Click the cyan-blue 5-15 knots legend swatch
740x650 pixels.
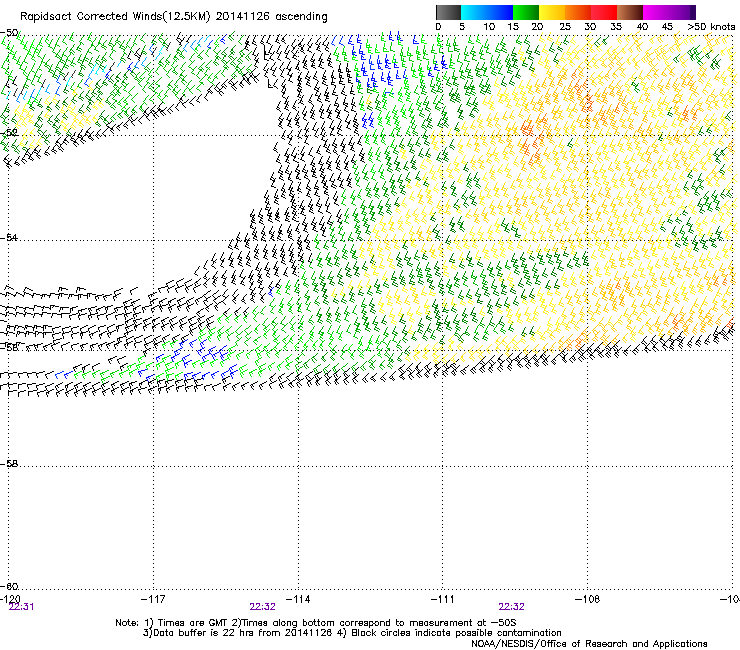(x=487, y=12)
